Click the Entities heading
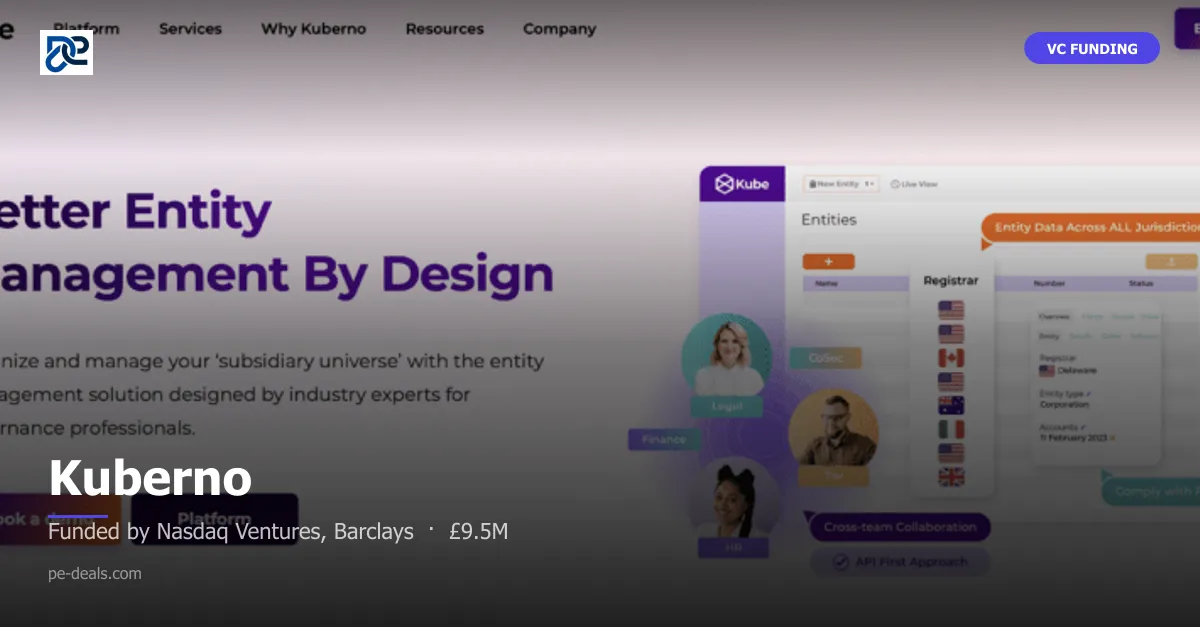The width and height of the screenshot is (1200, 627). 829,219
